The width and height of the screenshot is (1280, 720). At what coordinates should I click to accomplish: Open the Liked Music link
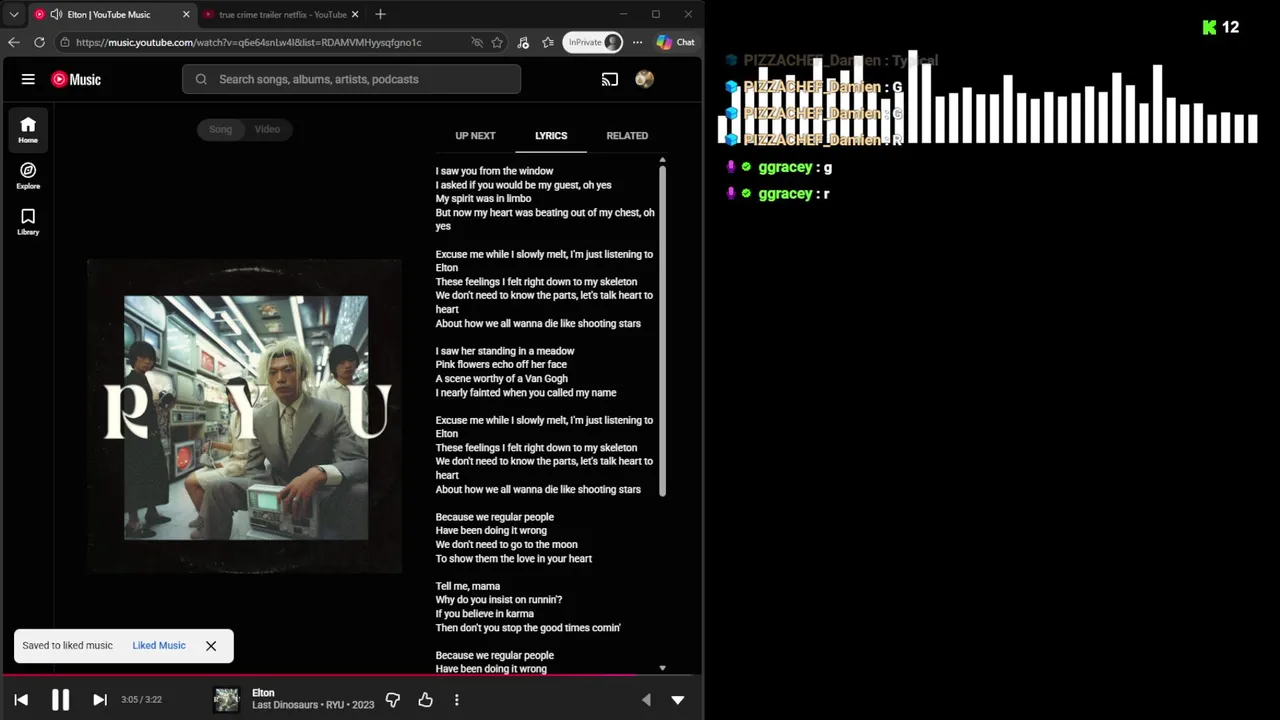pyautogui.click(x=159, y=646)
